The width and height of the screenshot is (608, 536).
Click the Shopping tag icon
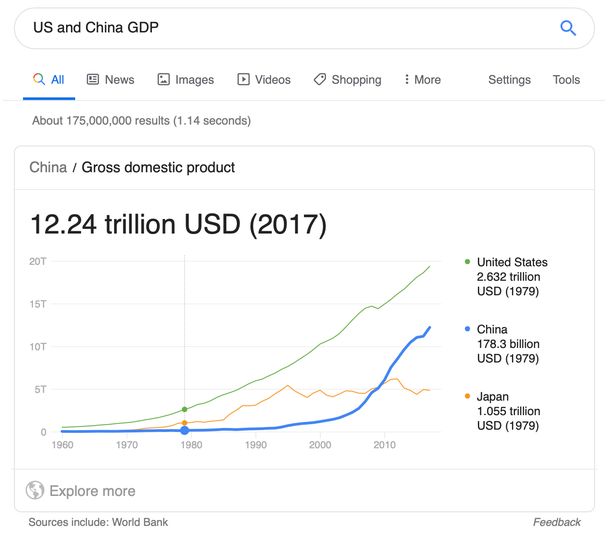point(320,80)
